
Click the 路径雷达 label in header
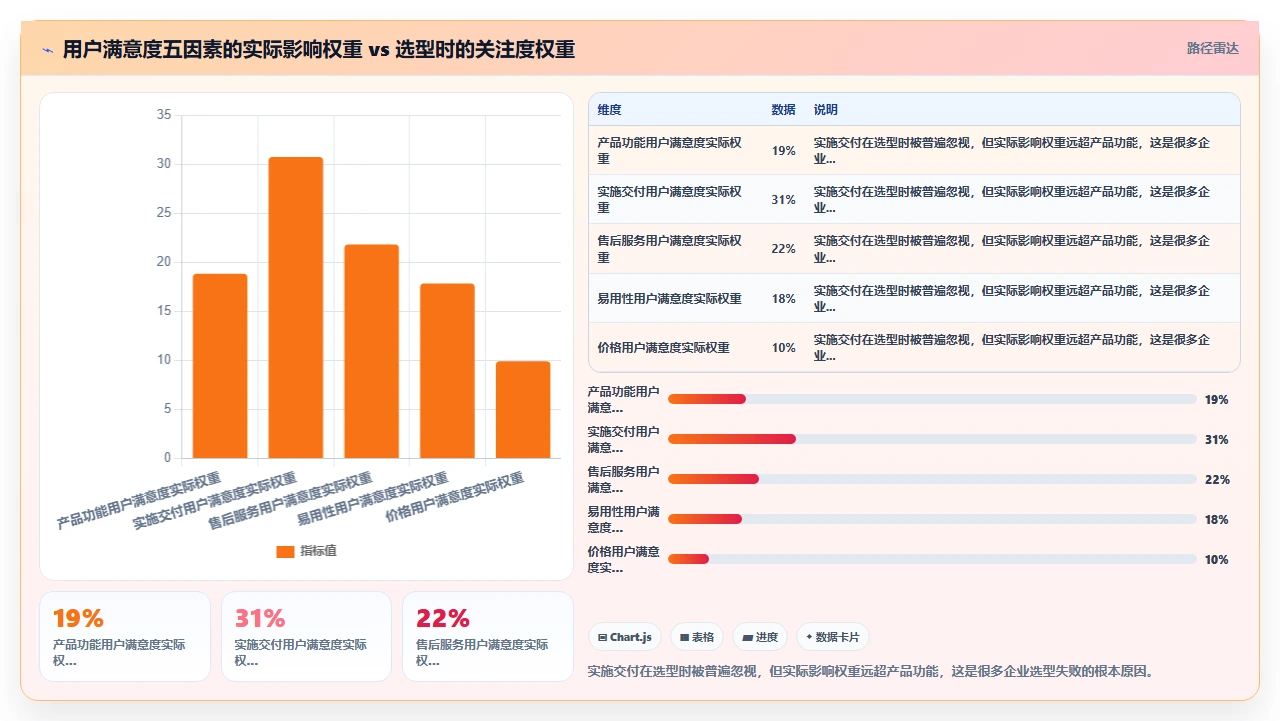coord(1212,48)
